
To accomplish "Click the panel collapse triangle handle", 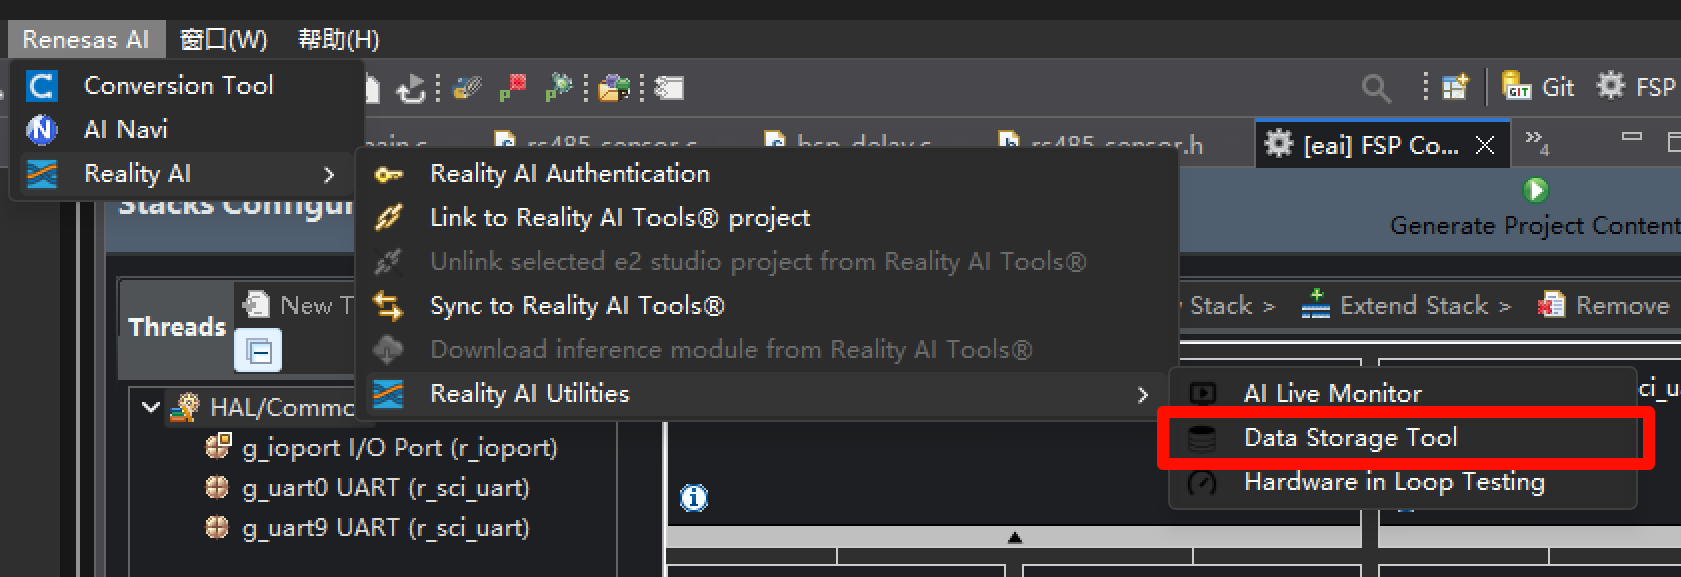I will pyautogui.click(x=1015, y=537).
